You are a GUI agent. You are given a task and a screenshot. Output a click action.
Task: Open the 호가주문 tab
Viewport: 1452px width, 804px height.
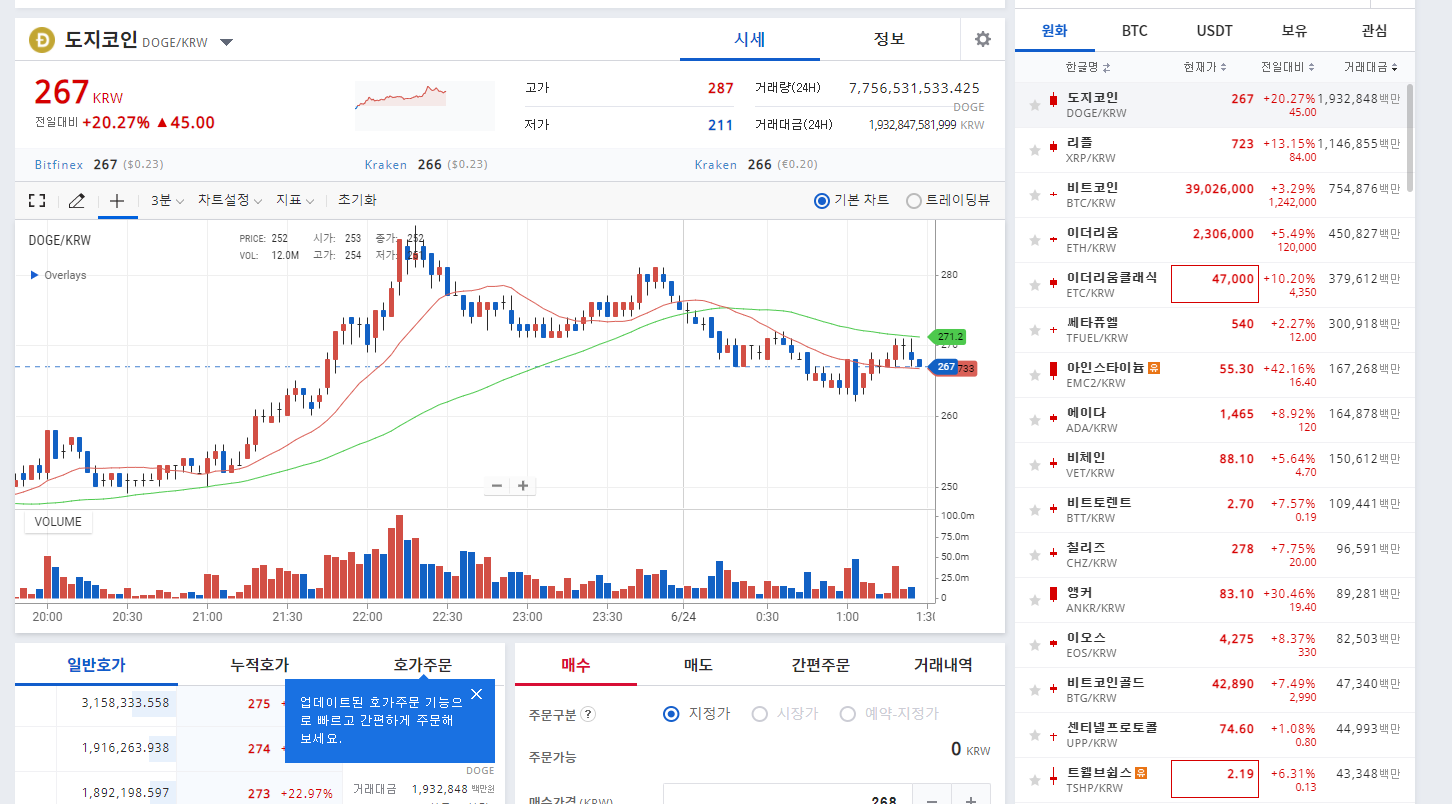tap(423, 664)
